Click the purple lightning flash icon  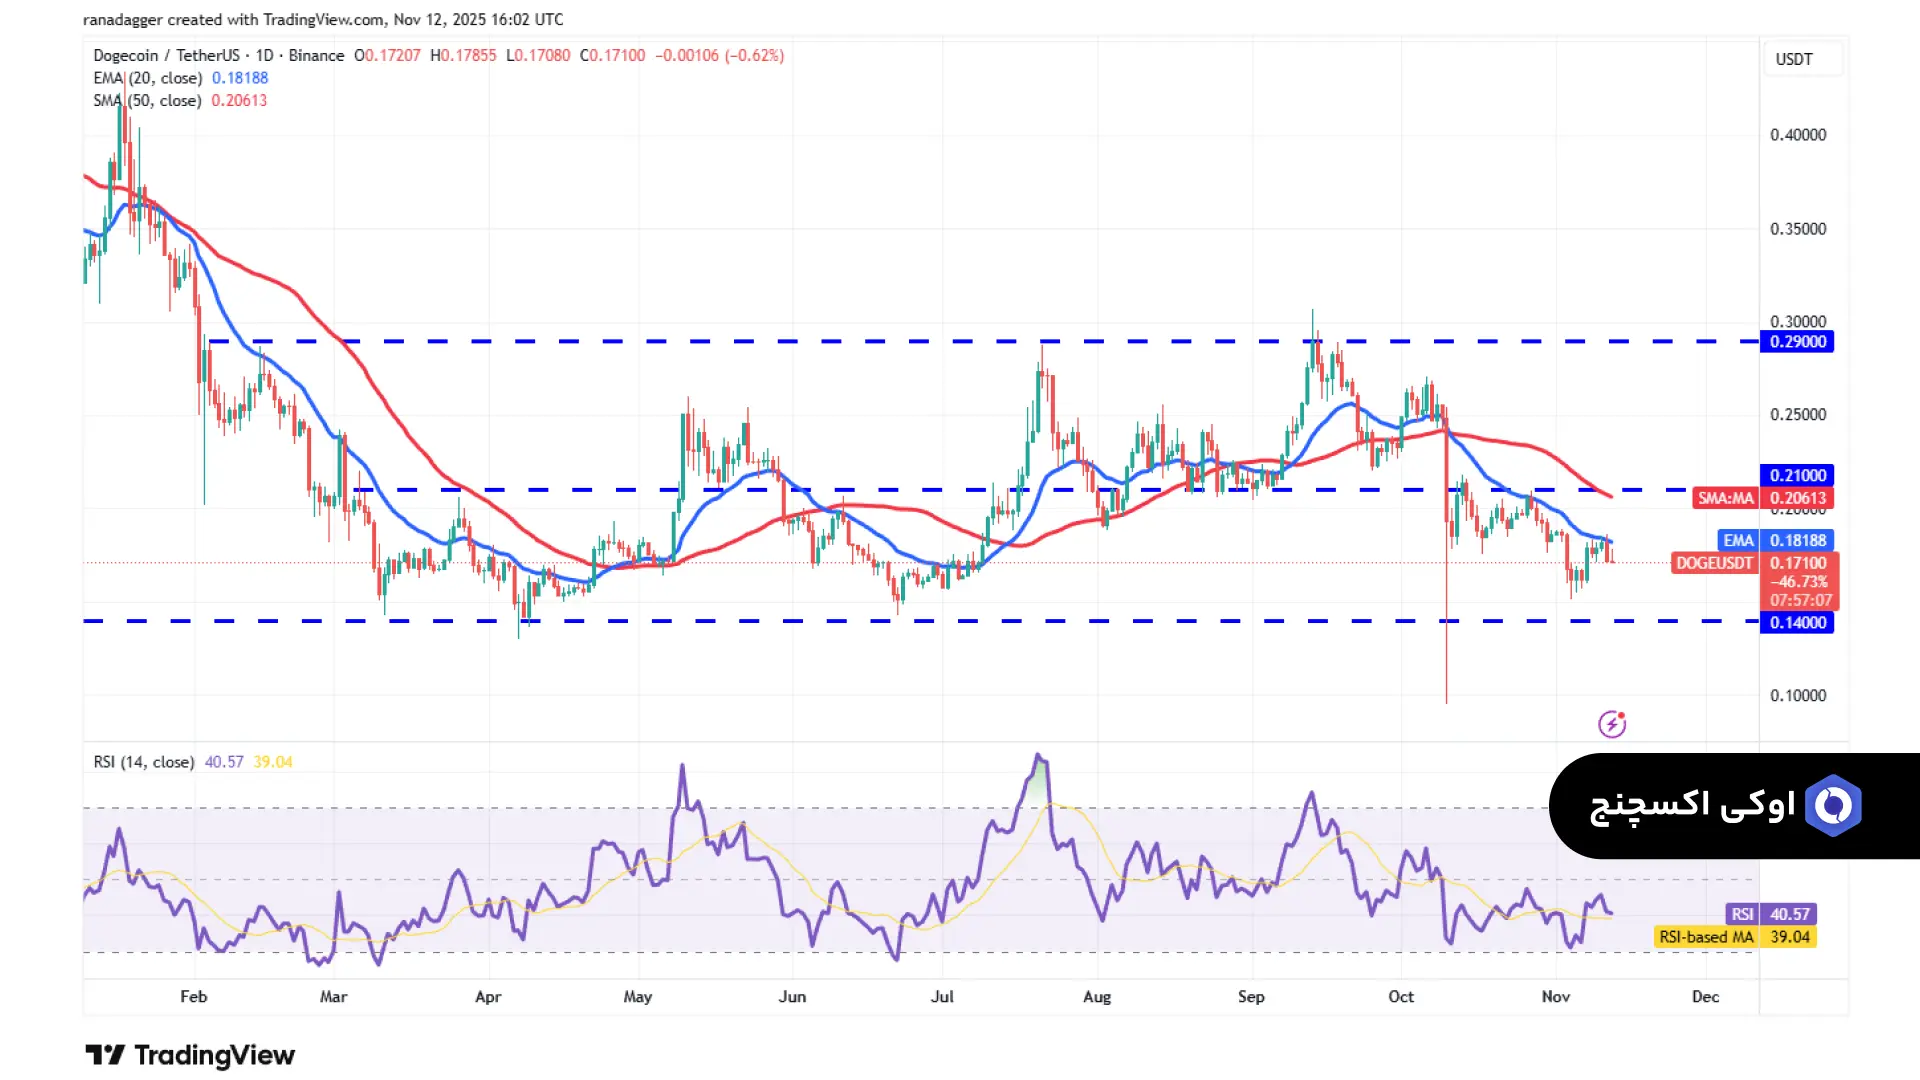[x=1611, y=724]
